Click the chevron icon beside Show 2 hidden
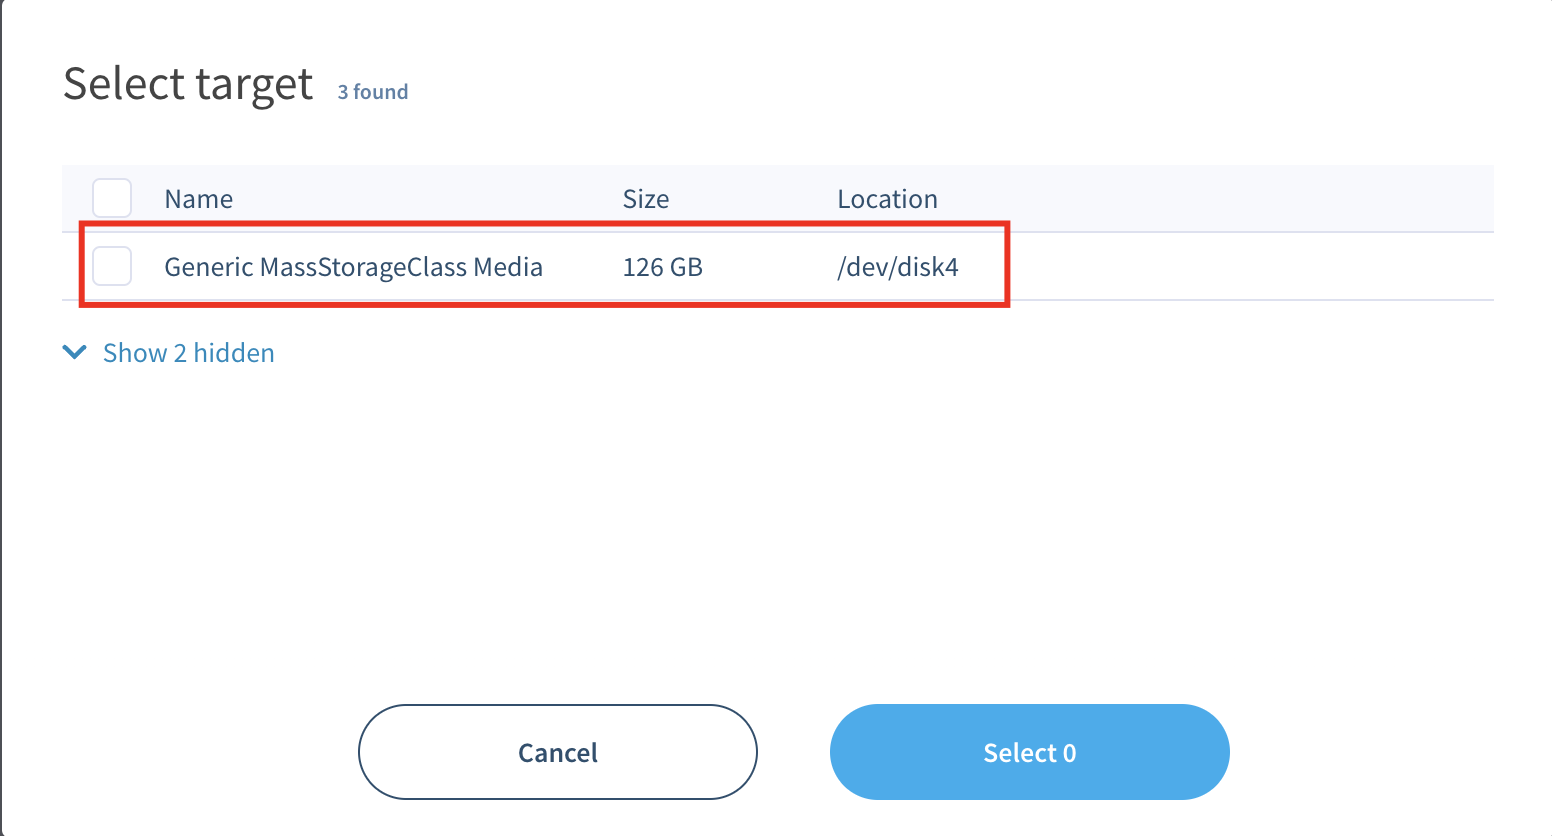 pos(74,352)
